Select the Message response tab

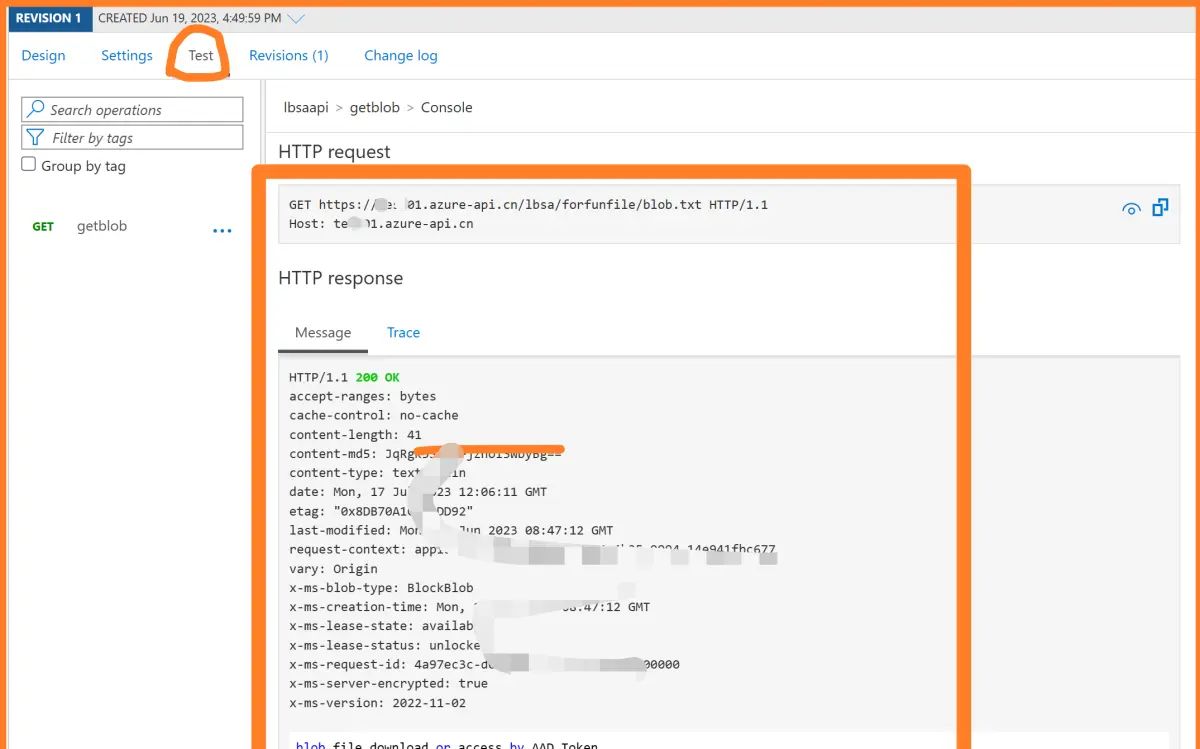tap(323, 333)
